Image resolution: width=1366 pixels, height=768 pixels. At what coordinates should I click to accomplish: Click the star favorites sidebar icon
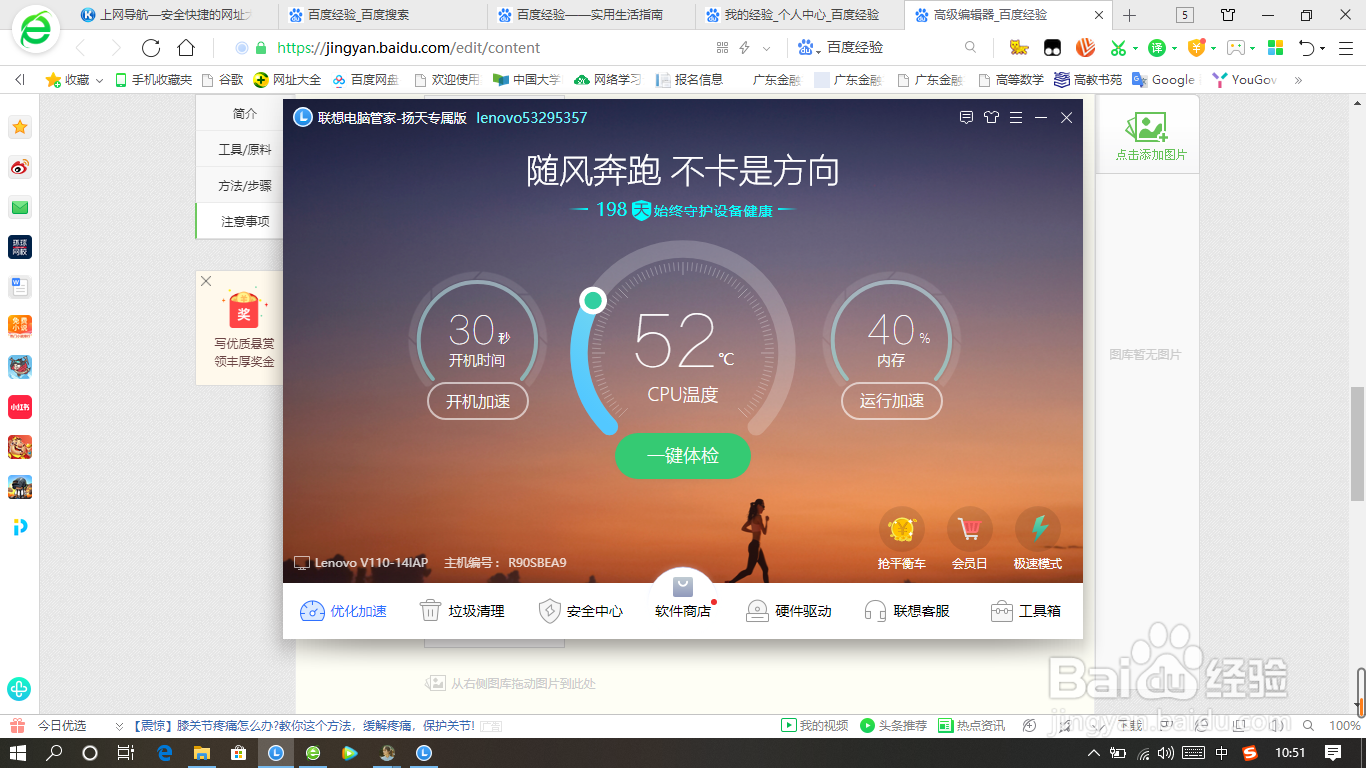pyautogui.click(x=20, y=127)
